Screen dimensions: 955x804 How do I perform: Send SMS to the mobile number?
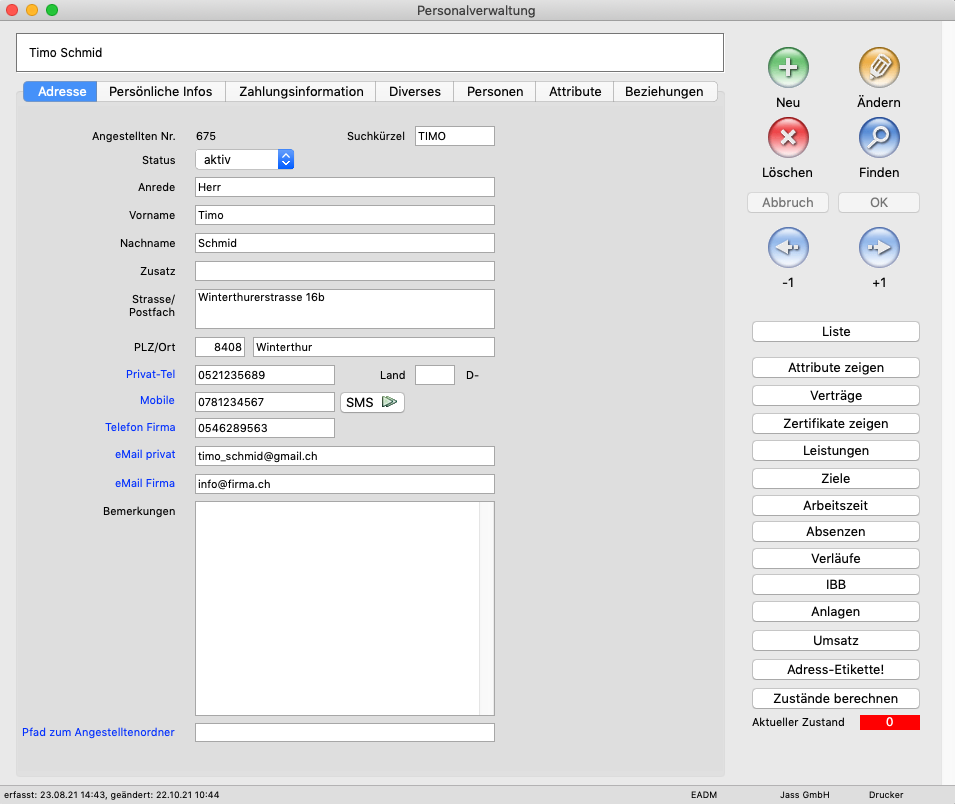(x=372, y=403)
